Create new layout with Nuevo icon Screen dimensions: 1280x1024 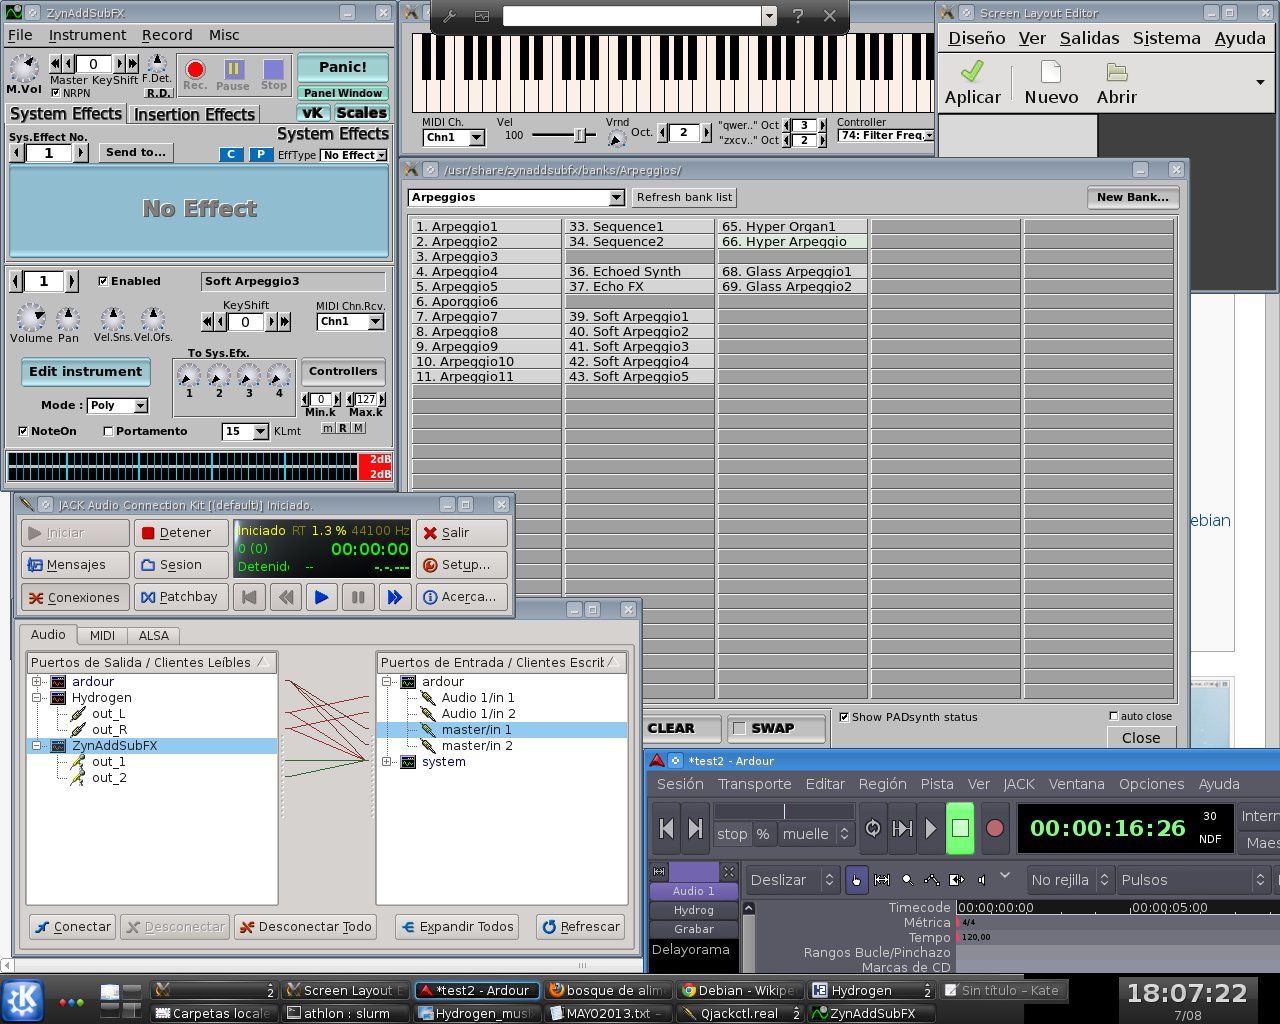(x=1051, y=82)
